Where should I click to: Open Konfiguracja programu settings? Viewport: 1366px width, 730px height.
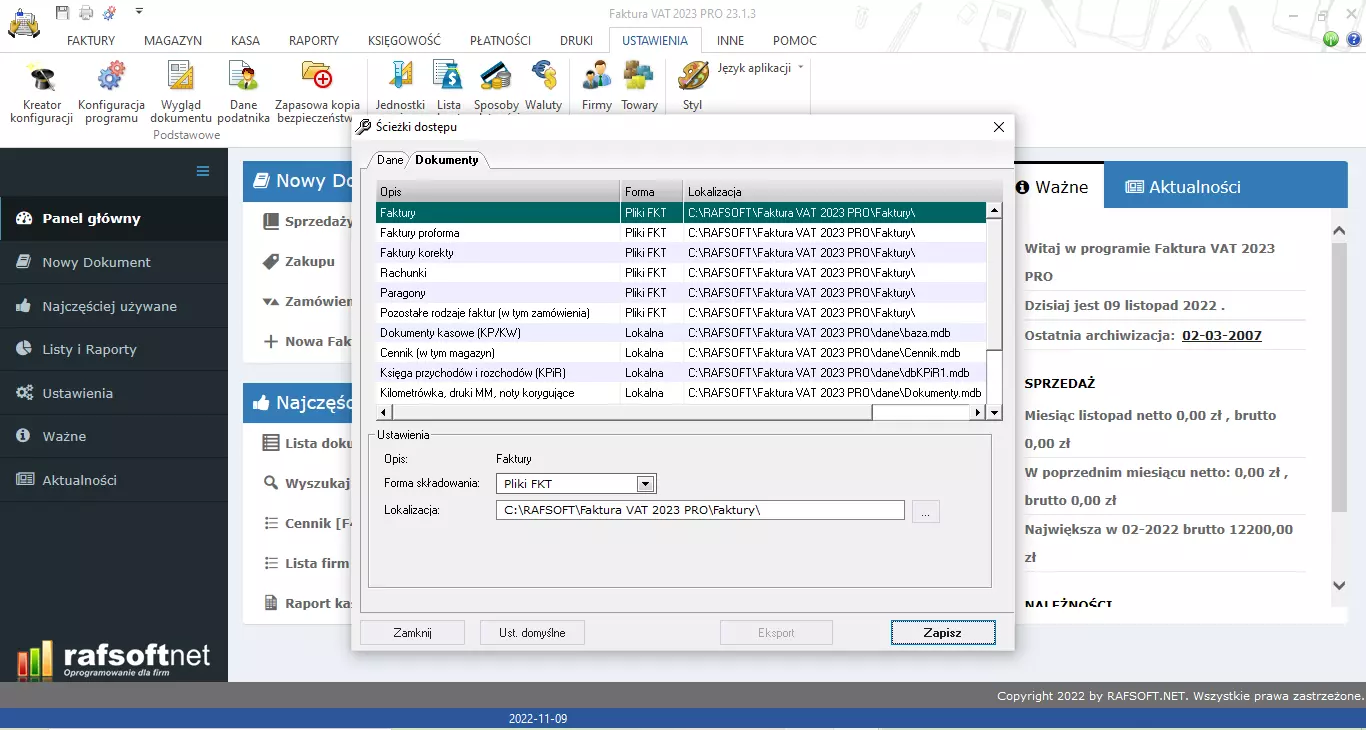pos(110,90)
